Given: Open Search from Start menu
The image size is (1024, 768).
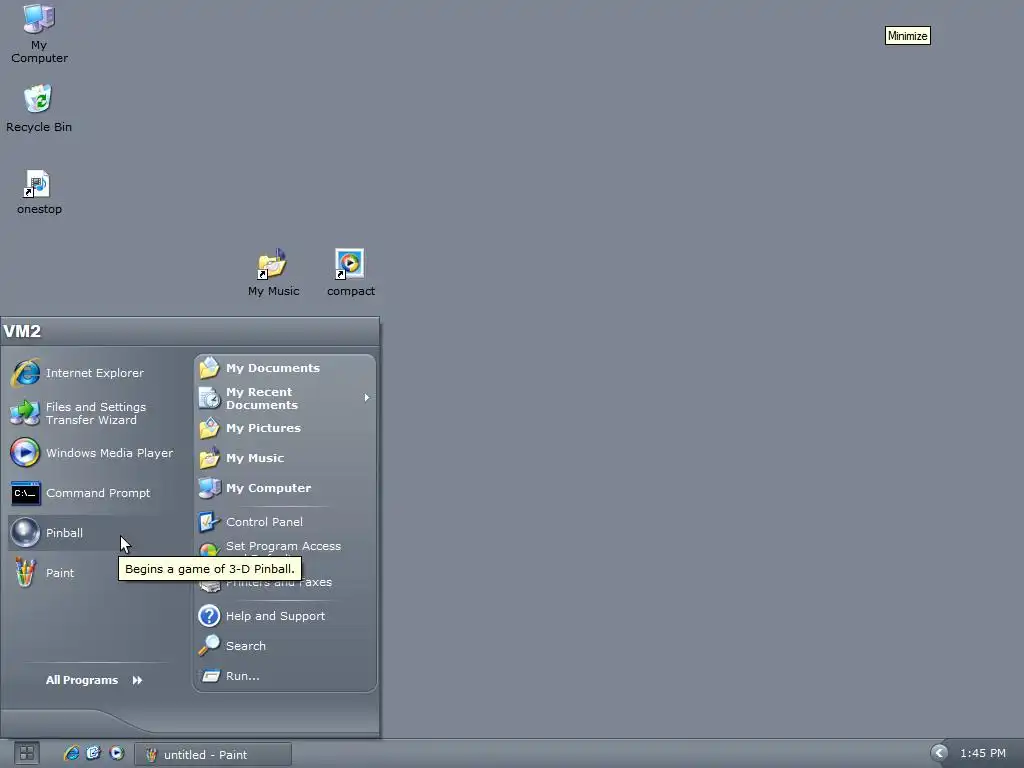Looking at the screenshot, I should (x=285, y=646).
